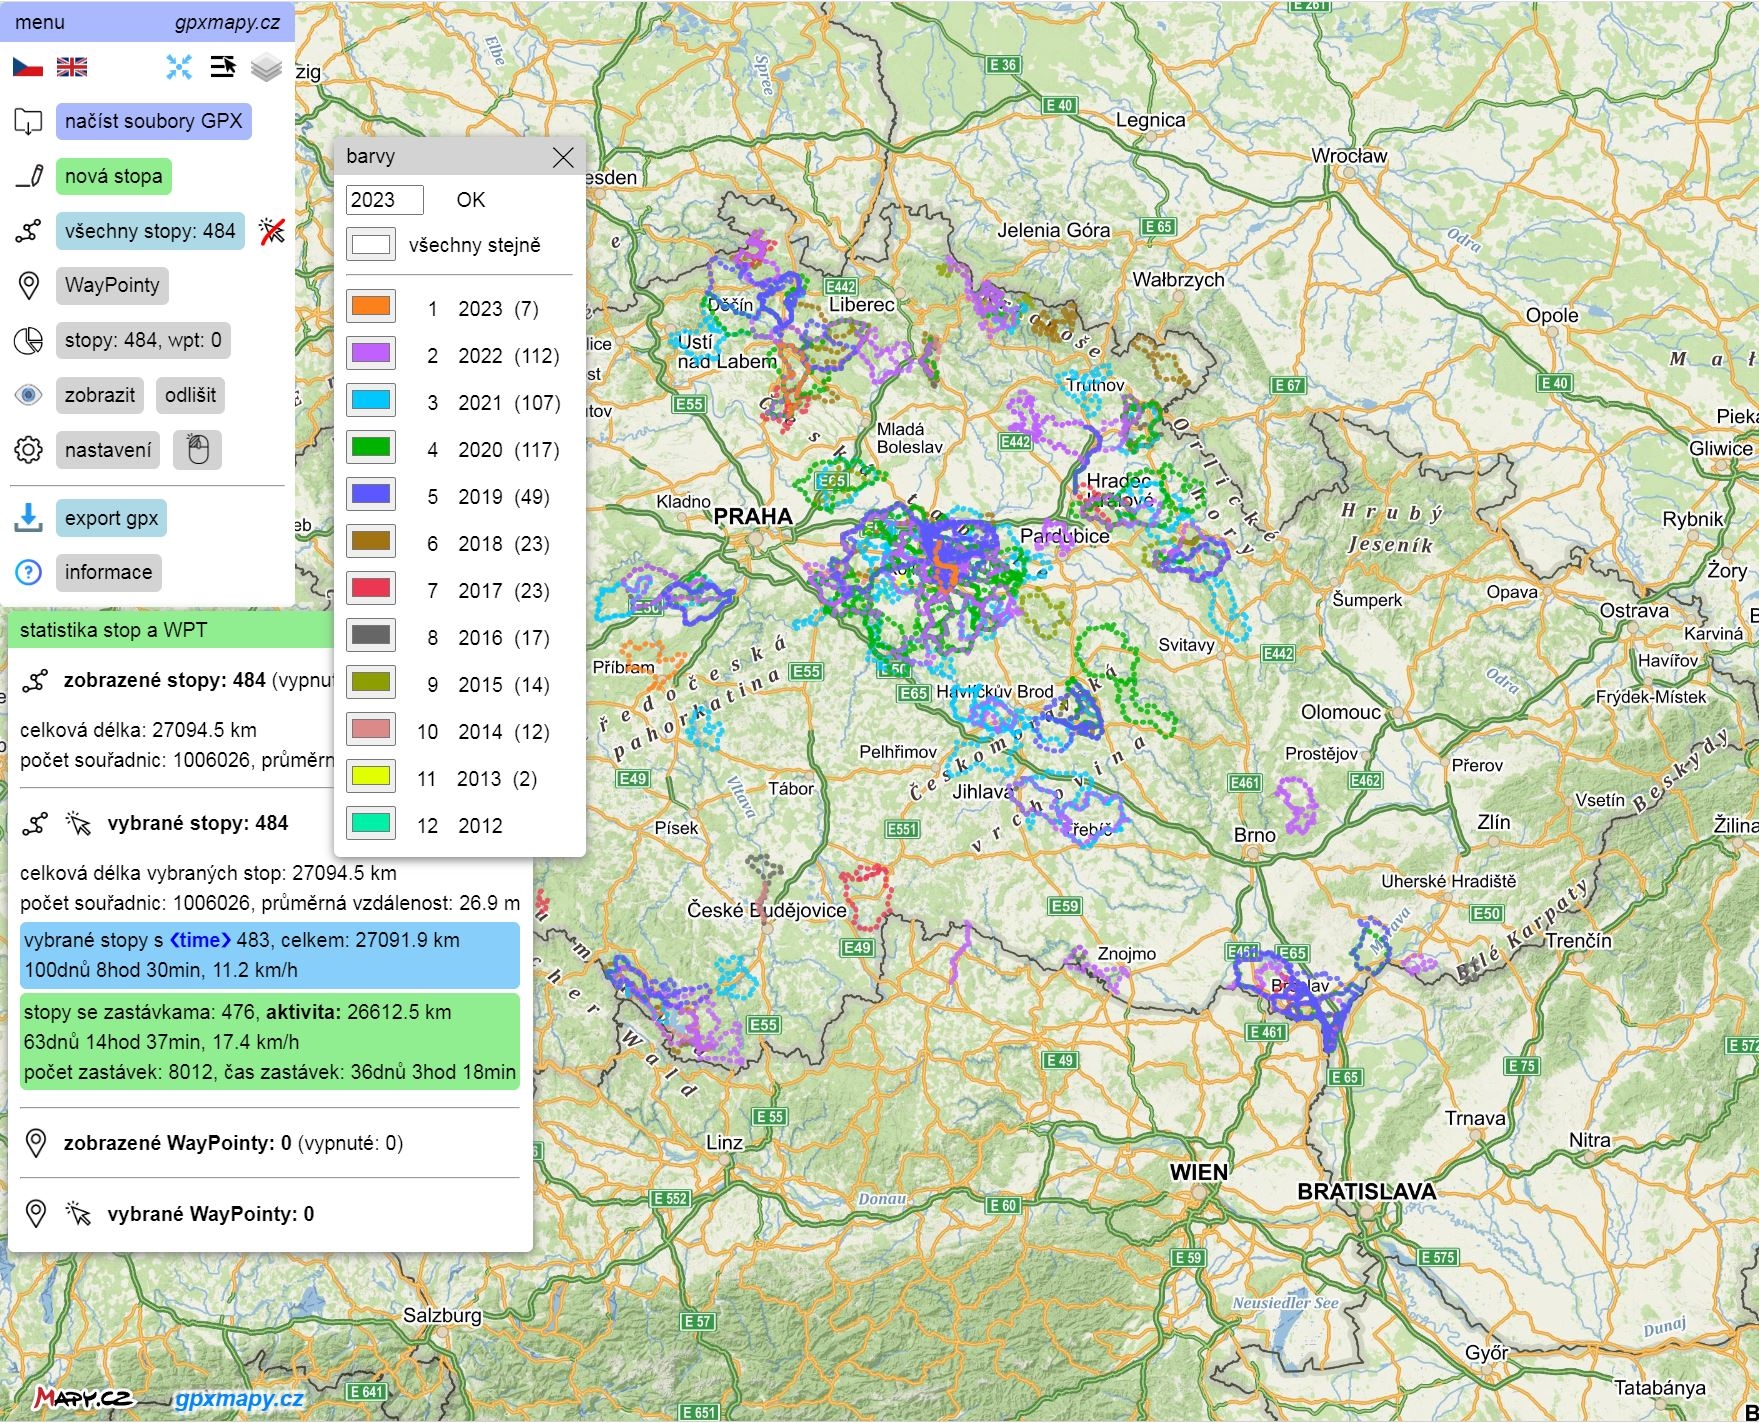Screen dimensions: 1759x1423
Task: Click the pie chart statistics icon
Action: tap(28, 341)
